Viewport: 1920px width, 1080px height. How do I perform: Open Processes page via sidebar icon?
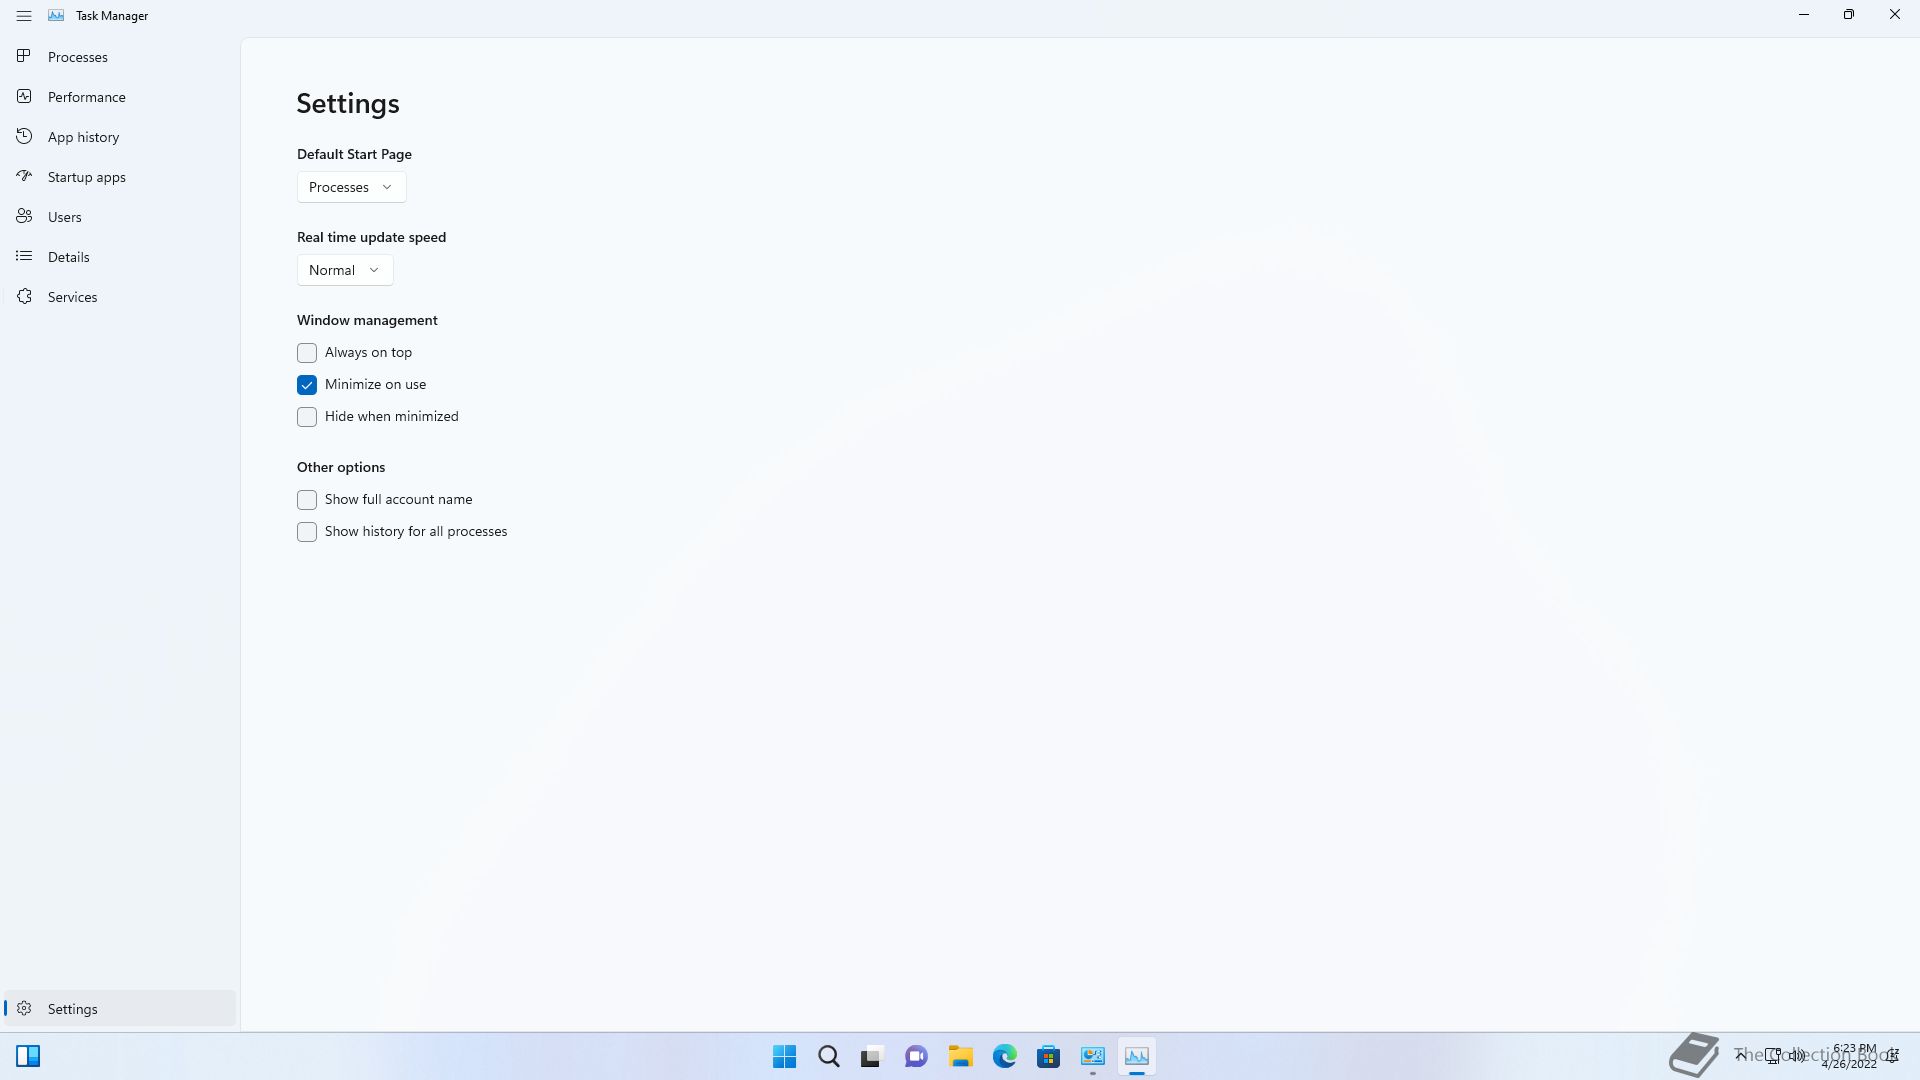pyautogui.click(x=24, y=57)
